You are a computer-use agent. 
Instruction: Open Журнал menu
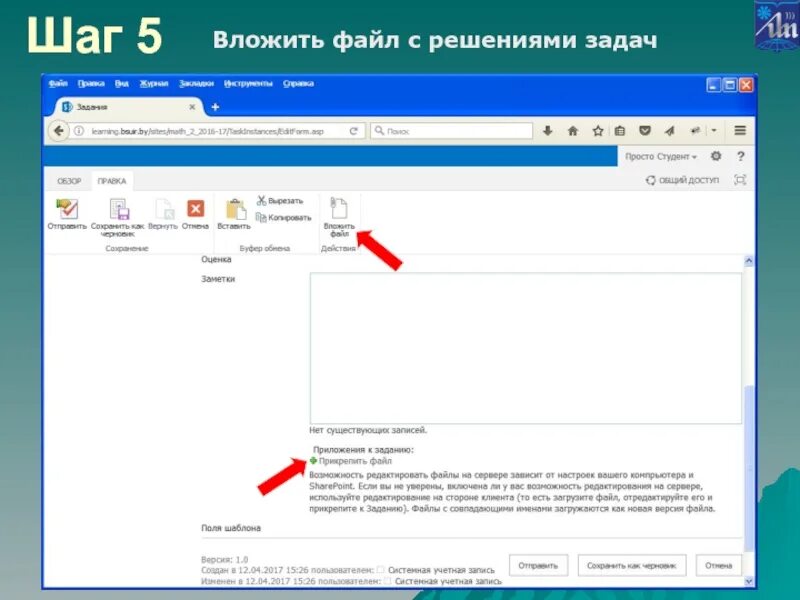click(154, 84)
